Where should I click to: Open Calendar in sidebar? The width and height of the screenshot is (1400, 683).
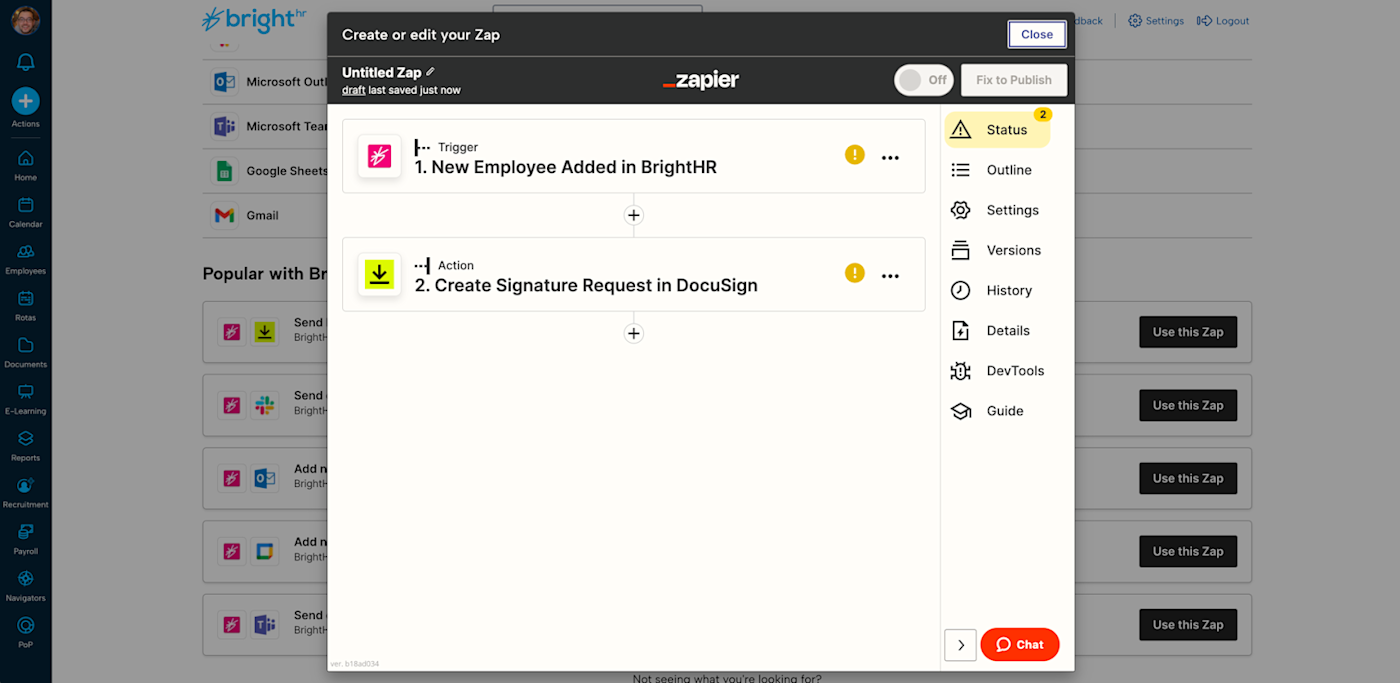(x=25, y=211)
